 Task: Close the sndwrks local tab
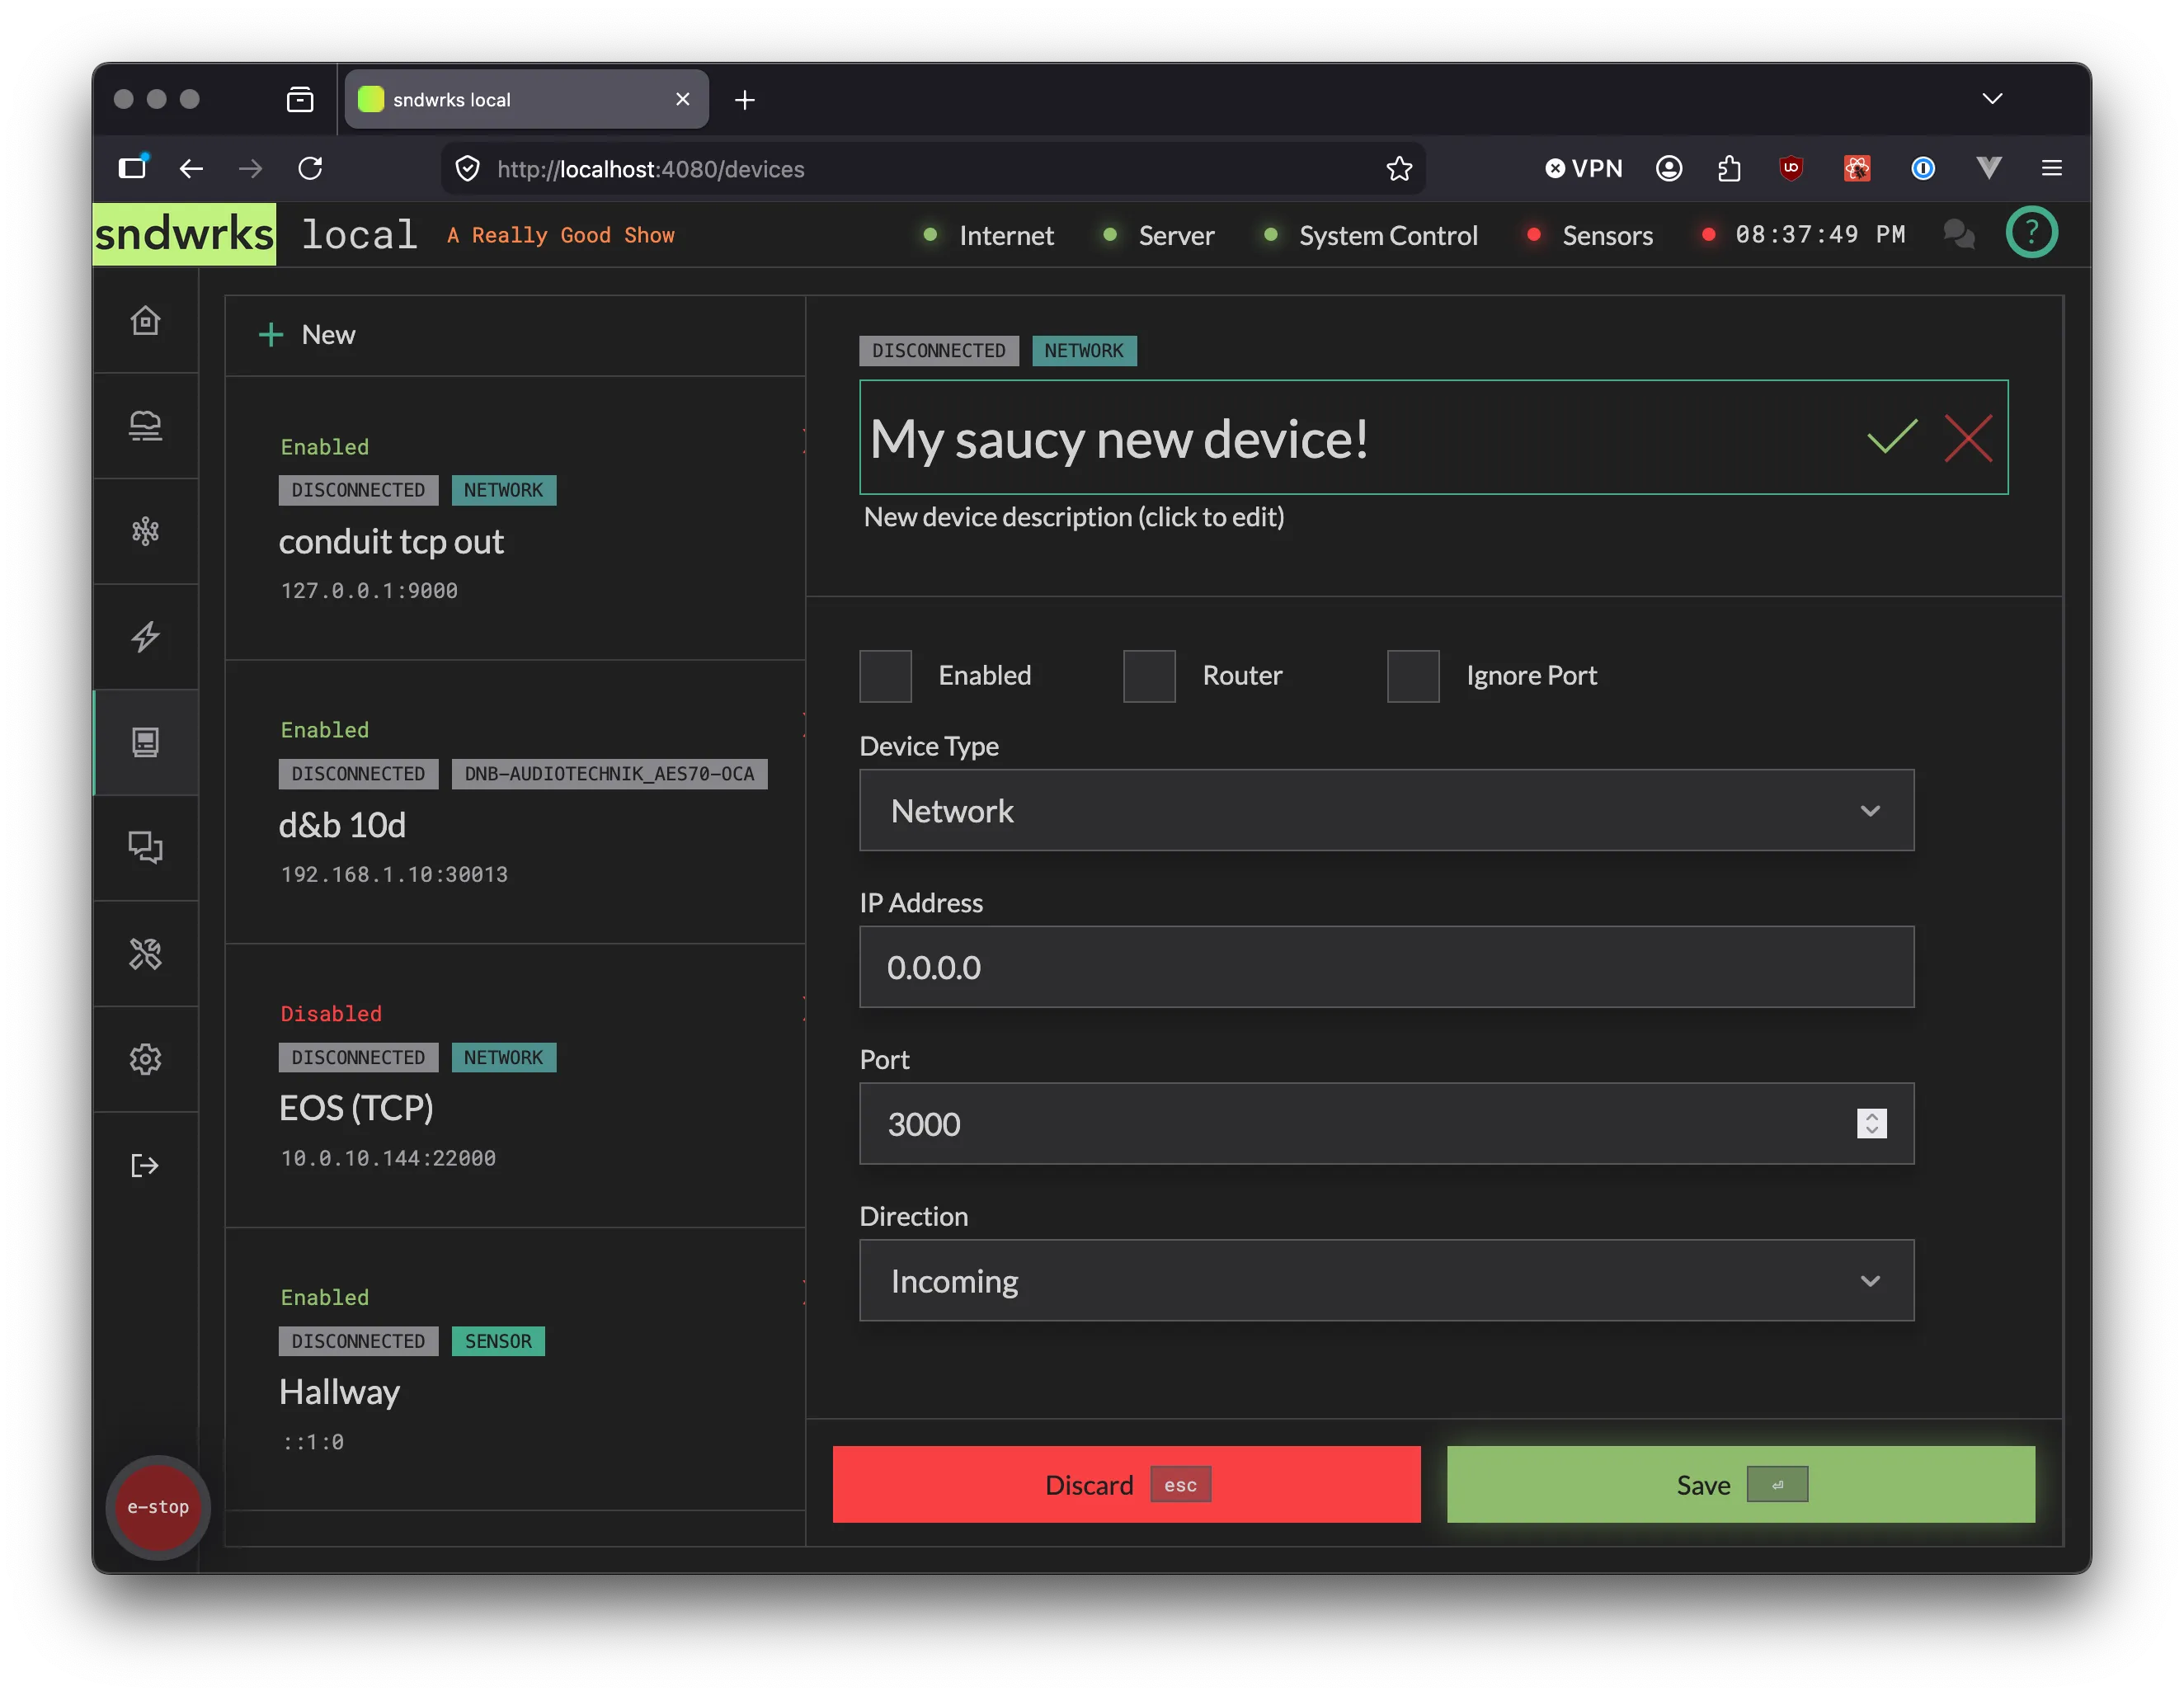tap(683, 99)
